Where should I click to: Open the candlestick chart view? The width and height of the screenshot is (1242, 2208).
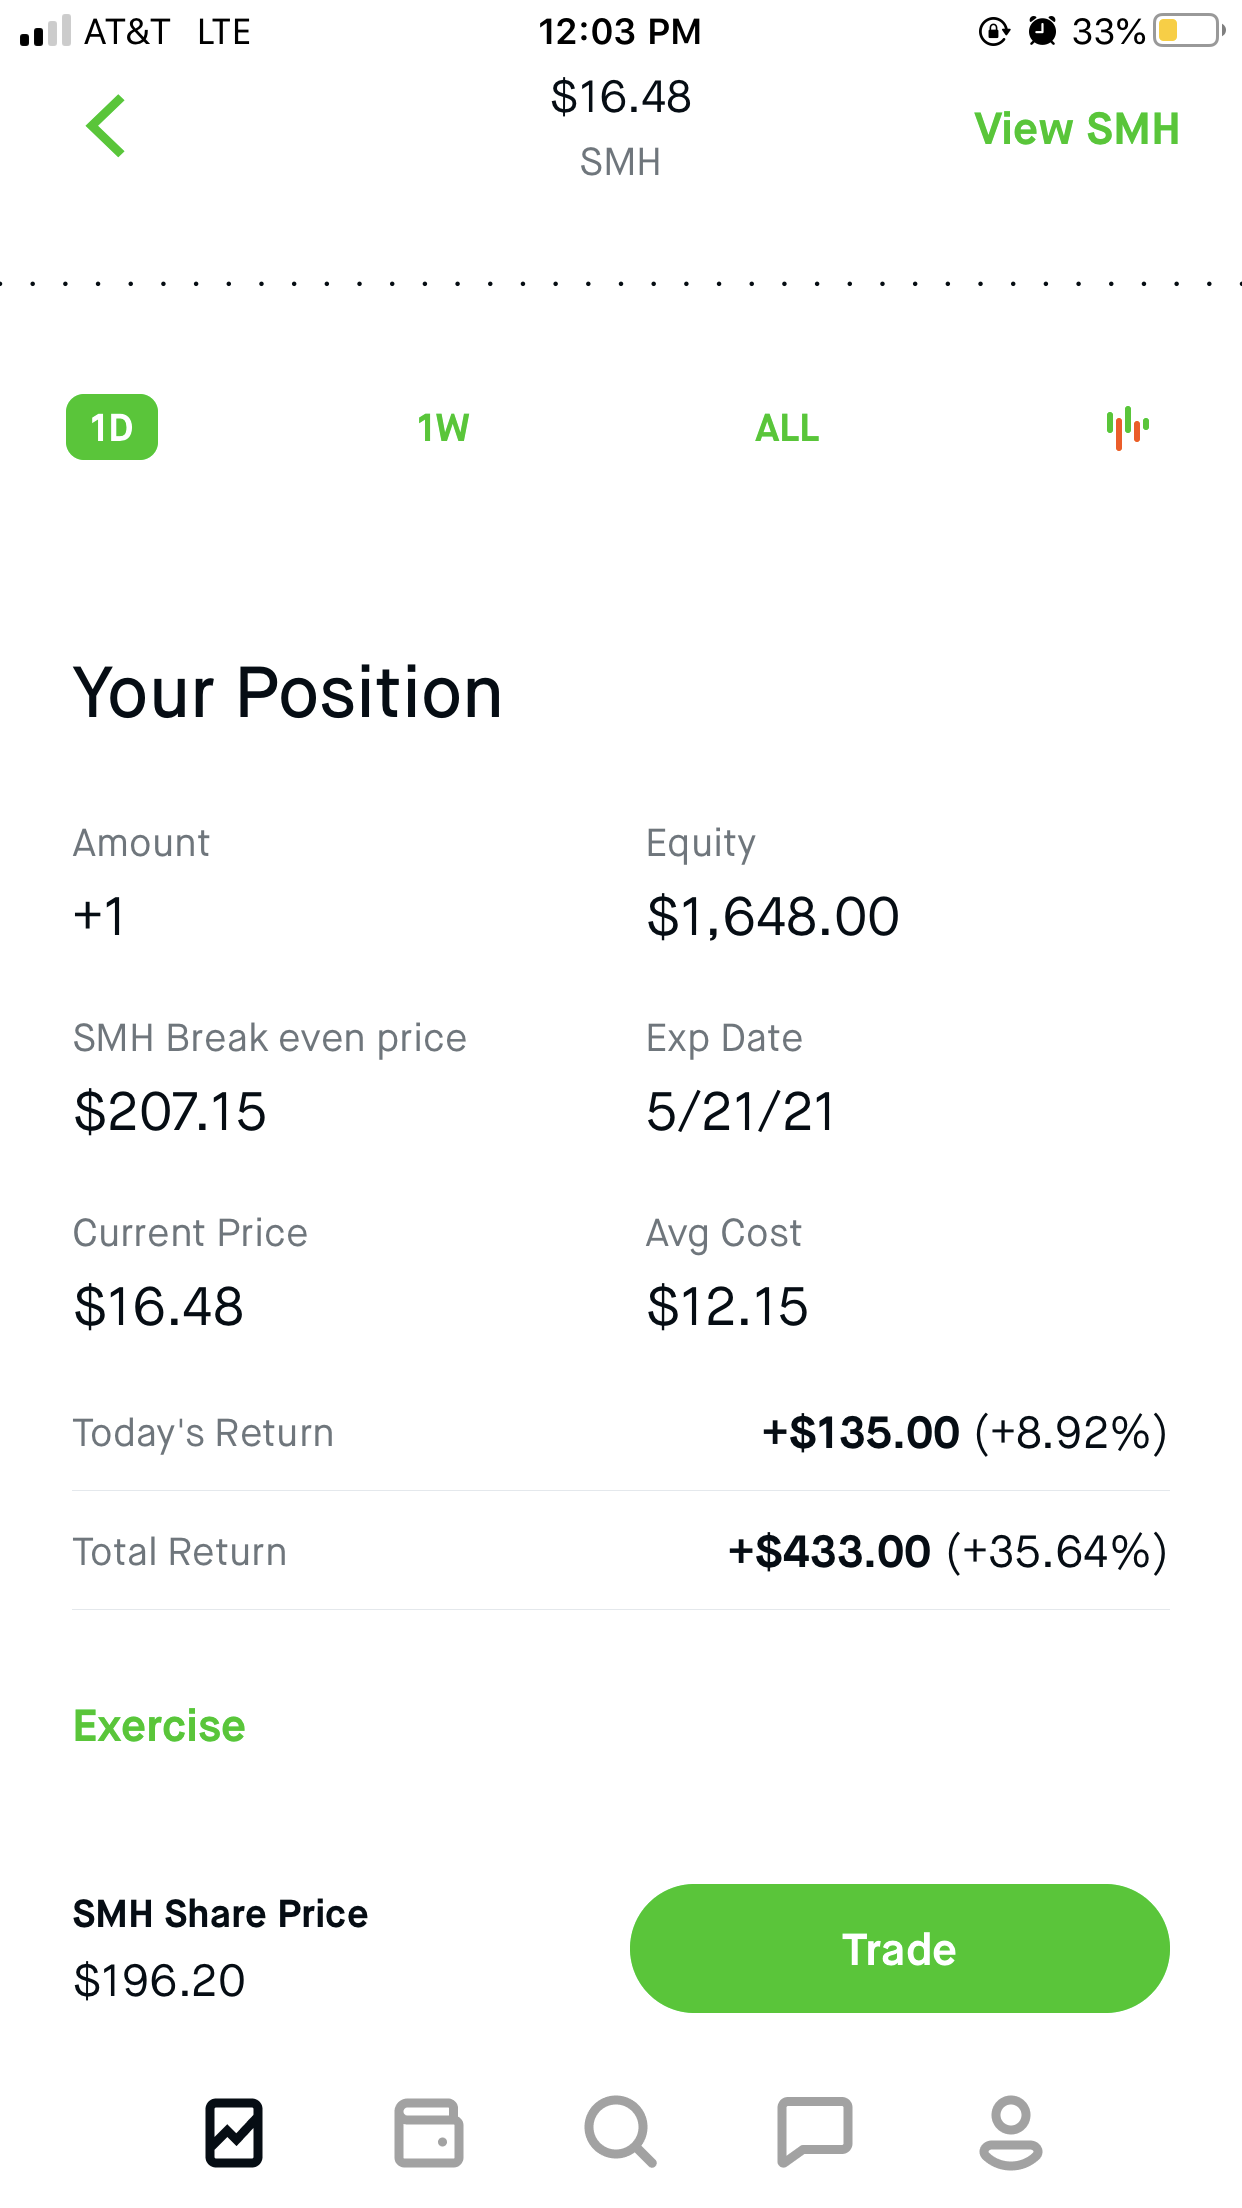pyautogui.click(x=1127, y=428)
